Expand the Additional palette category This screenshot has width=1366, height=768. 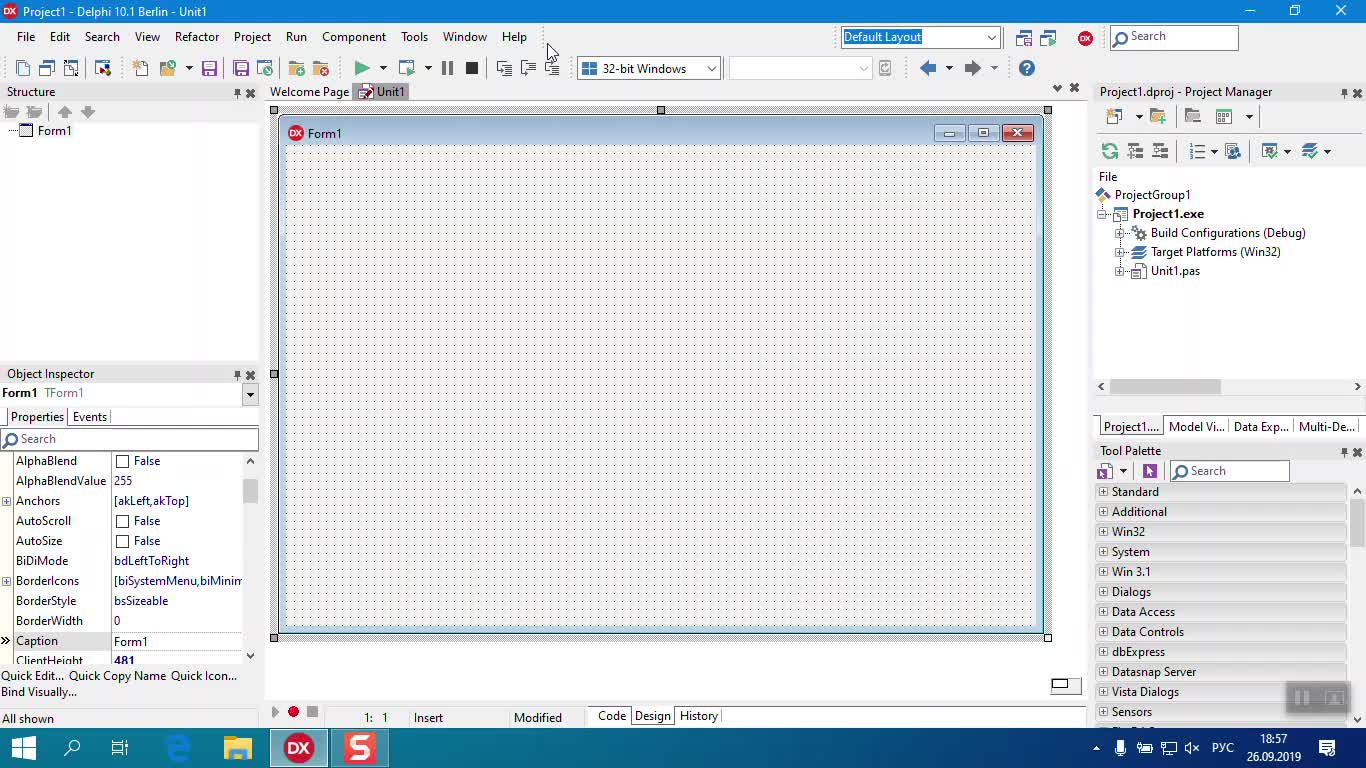click(1104, 512)
